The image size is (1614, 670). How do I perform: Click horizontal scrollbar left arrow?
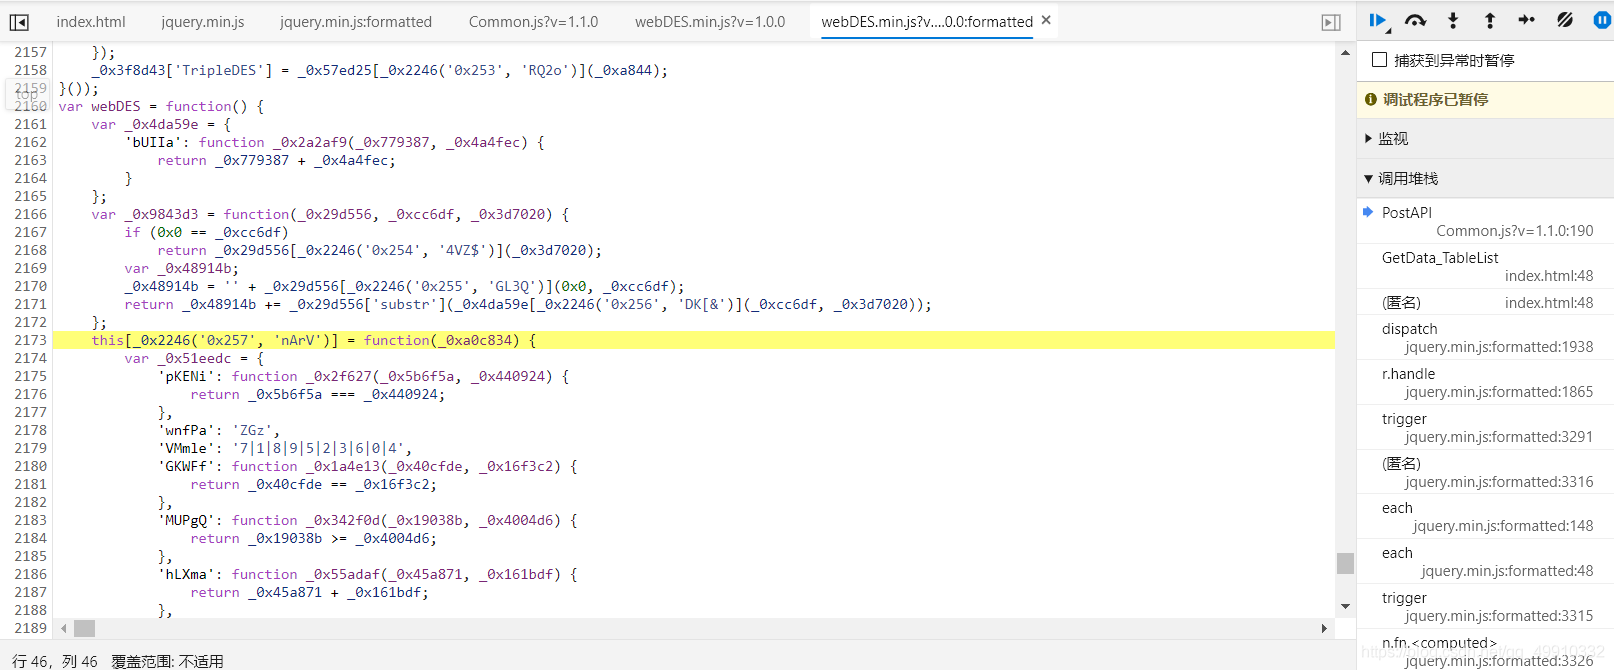pos(64,628)
